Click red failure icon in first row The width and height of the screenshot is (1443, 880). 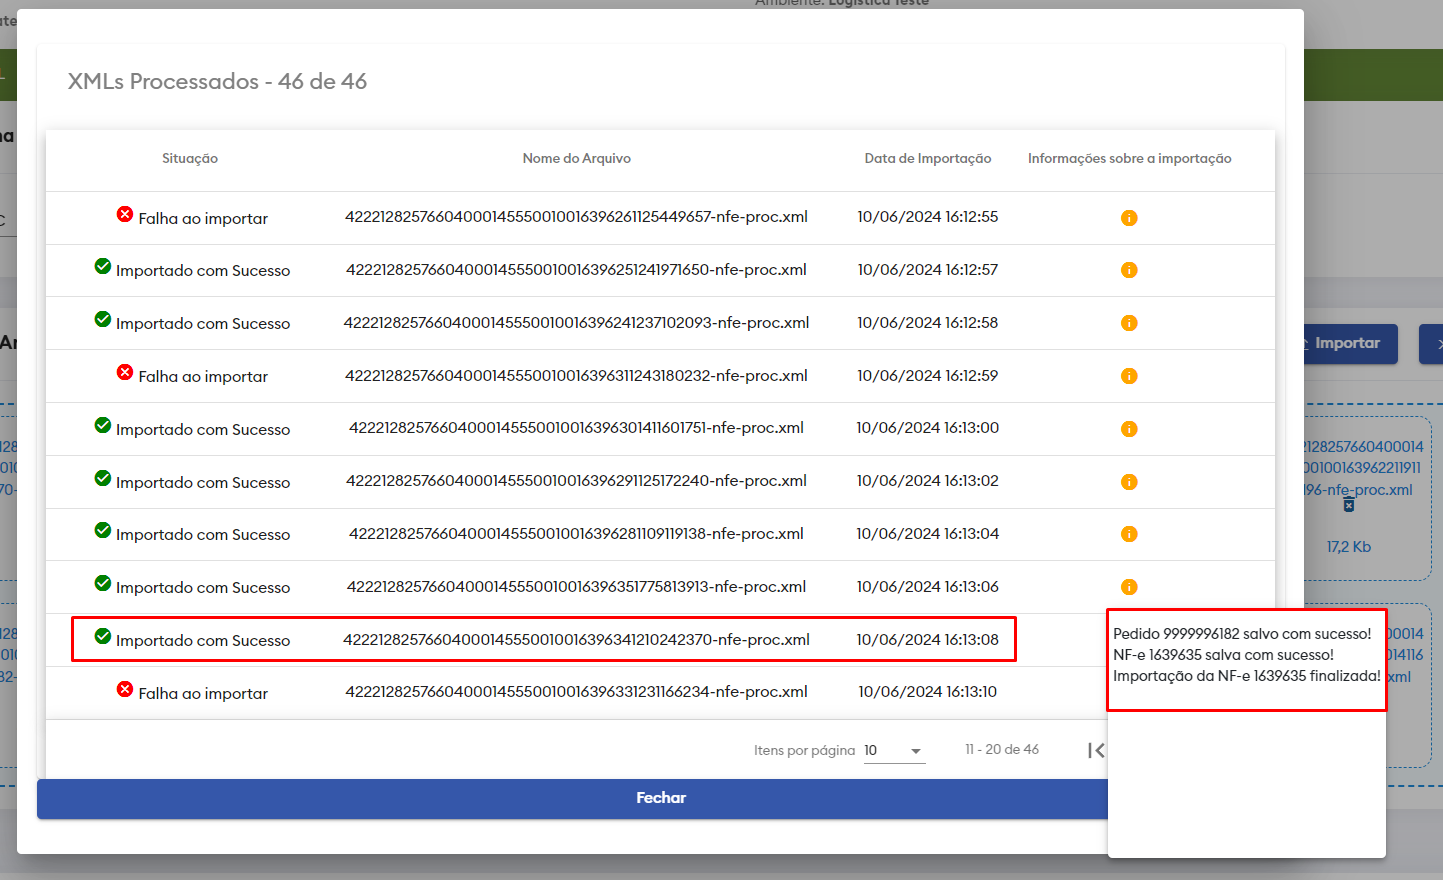pyautogui.click(x=125, y=215)
